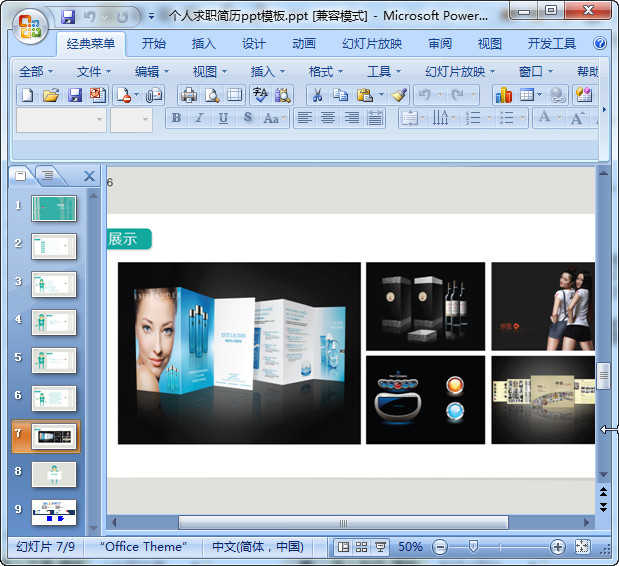Open the 开发工具 ribbon tab
Viewport: 619px width, 566px height.
(551, 43)
